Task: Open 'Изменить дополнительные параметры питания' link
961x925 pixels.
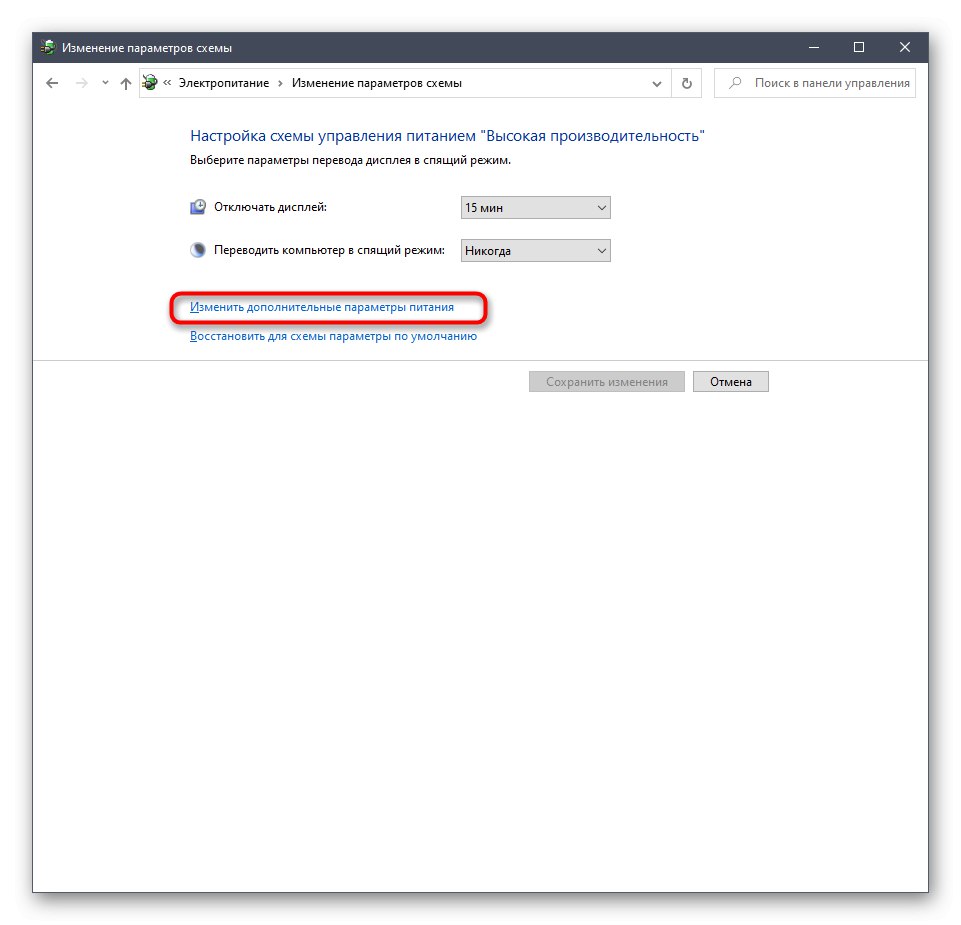Action: pyautogui.click(x=322, y=307)
